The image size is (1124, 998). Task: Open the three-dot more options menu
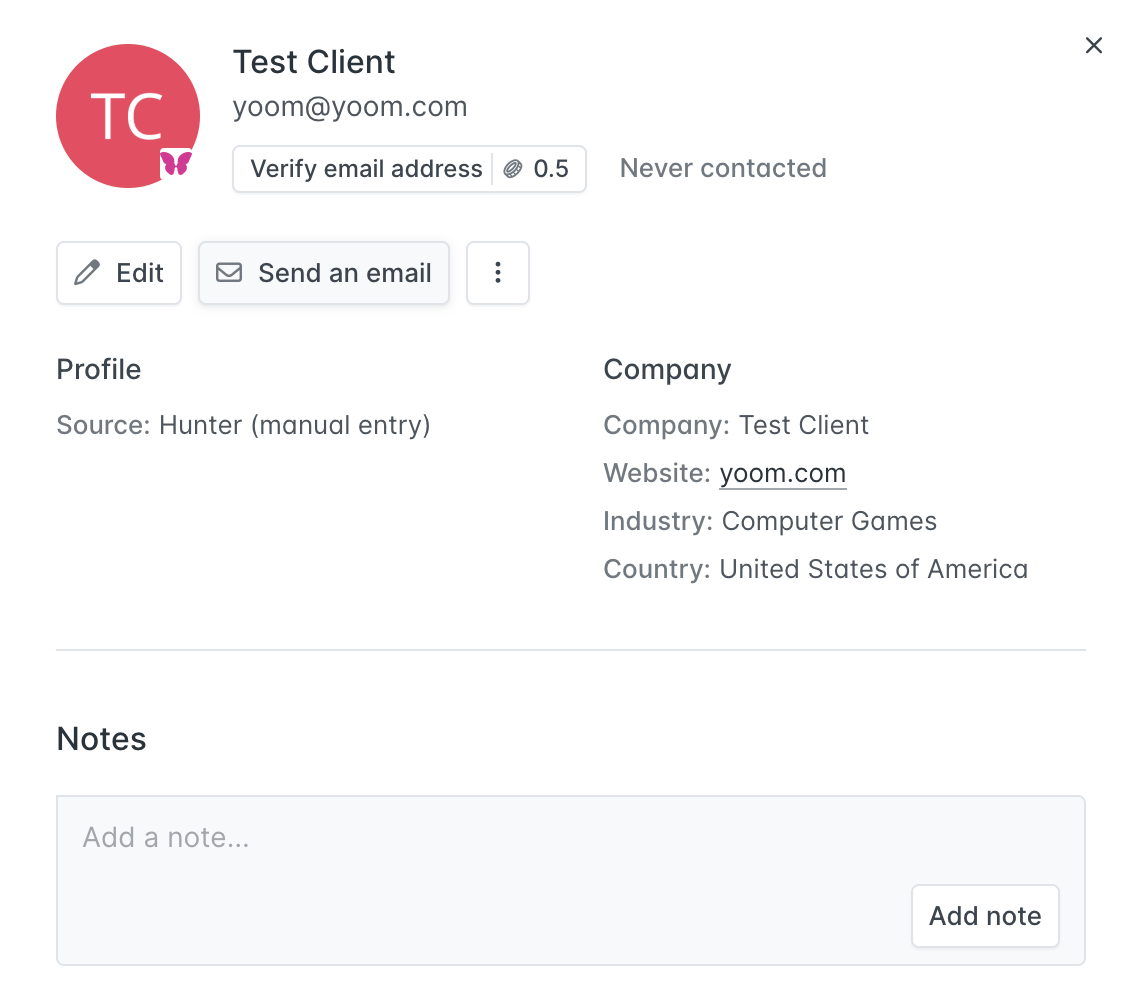(x=498, y=273)
